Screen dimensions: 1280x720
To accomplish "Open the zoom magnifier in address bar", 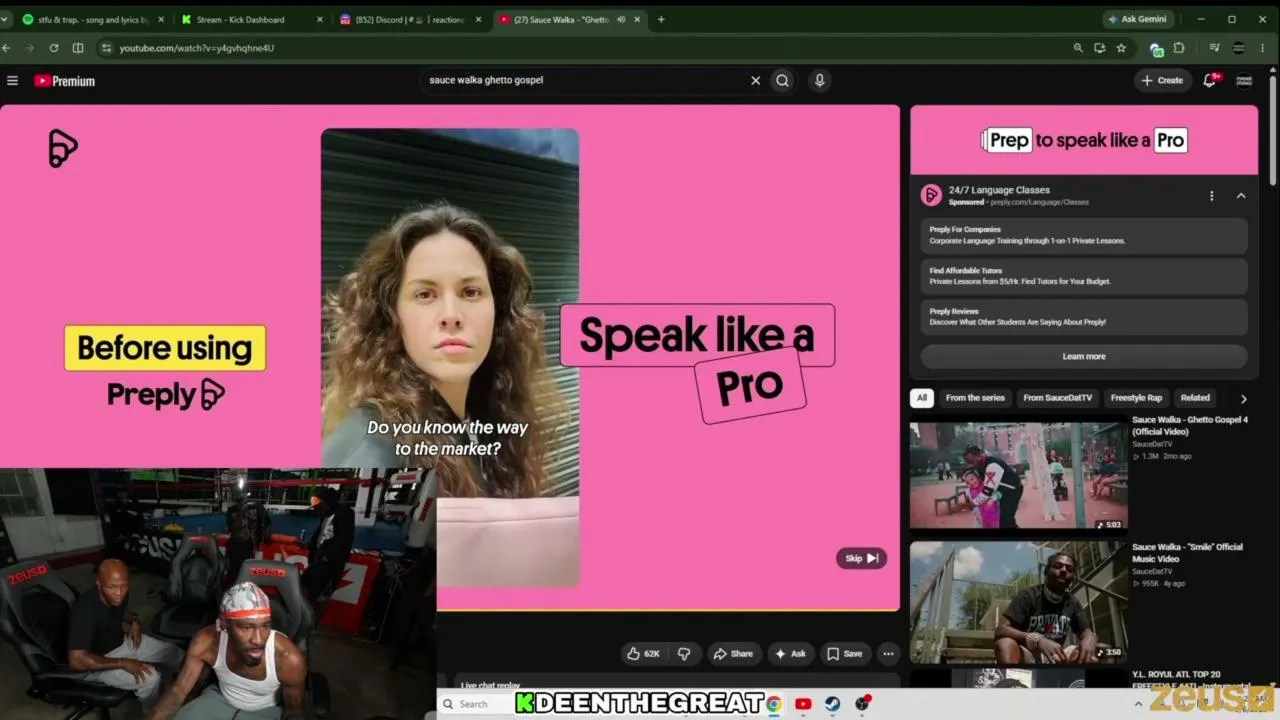I will tap(1078, 48).
